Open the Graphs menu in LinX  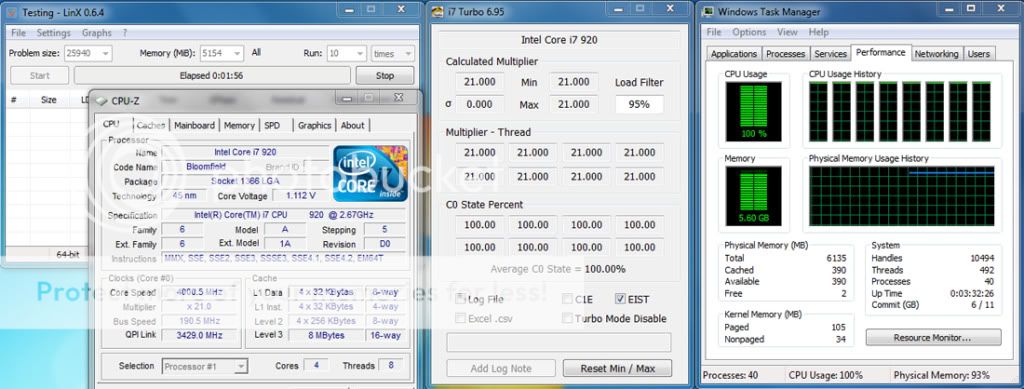point(97,33)
